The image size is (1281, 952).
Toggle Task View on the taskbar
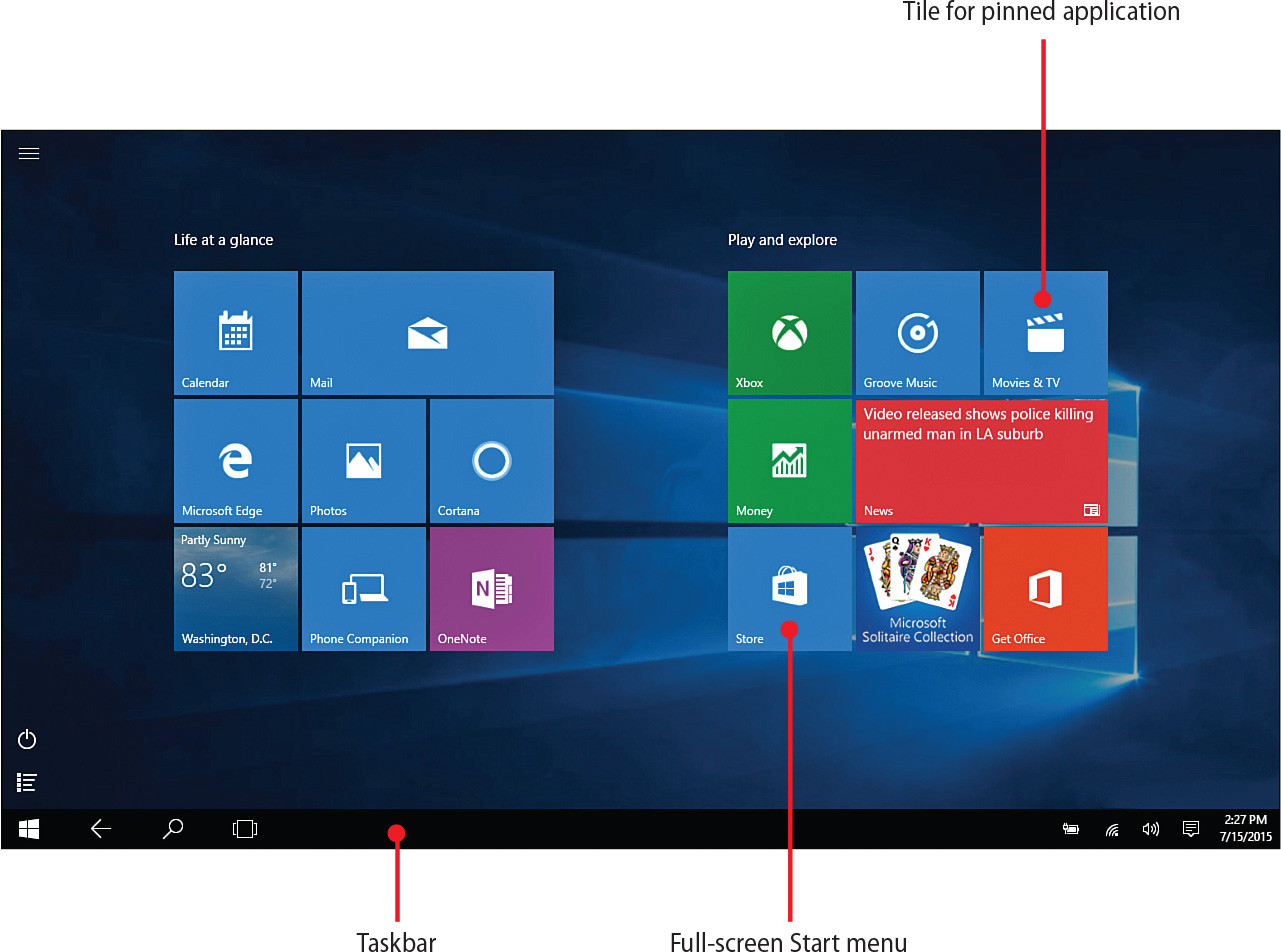click(244, 829)
